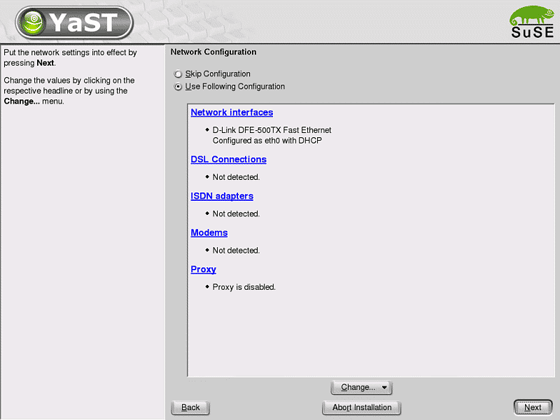The height and width of the screenshot is (420, 560).
Task: Open the Network interfaces settings link
Action: tap(232, 112)
